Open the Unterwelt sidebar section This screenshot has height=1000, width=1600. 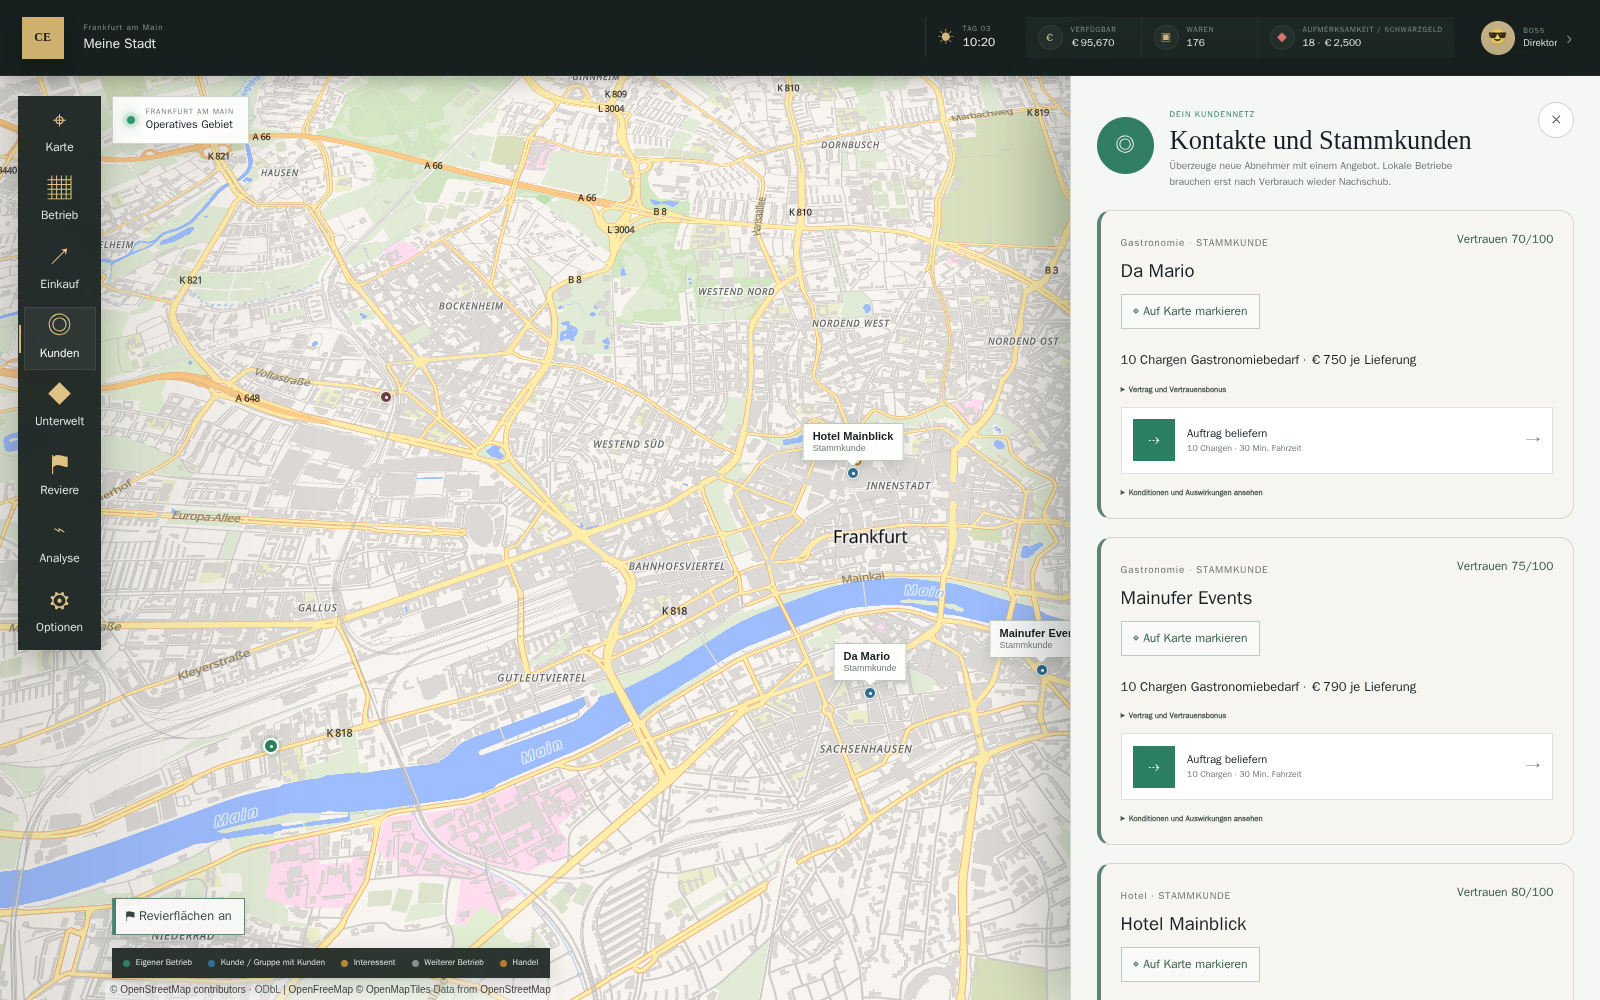[x=59, y=407]
